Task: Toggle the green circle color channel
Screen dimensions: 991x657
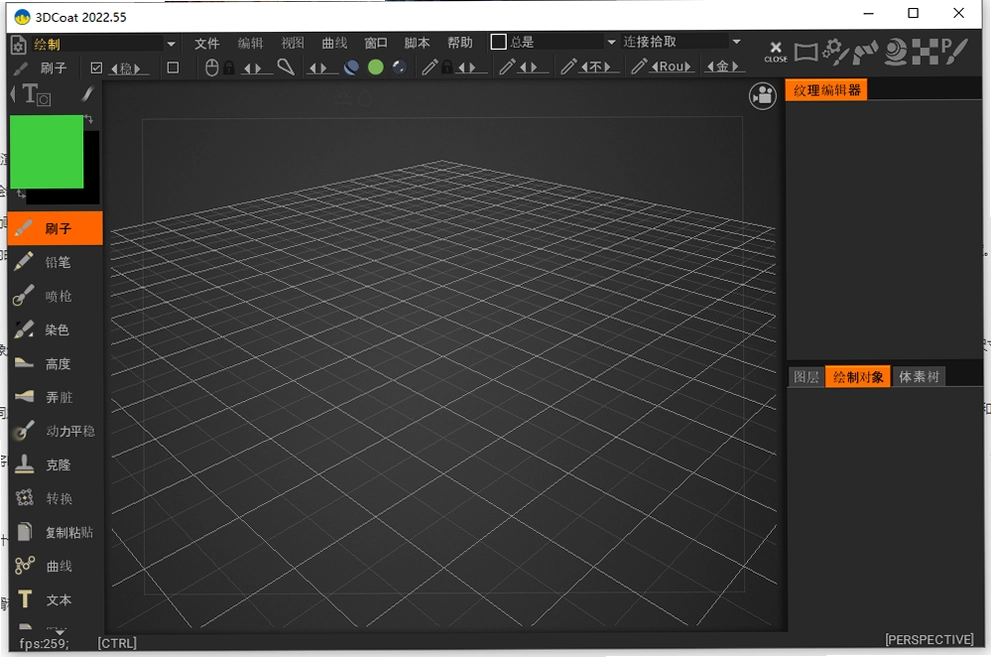Action: click(375, 67)
